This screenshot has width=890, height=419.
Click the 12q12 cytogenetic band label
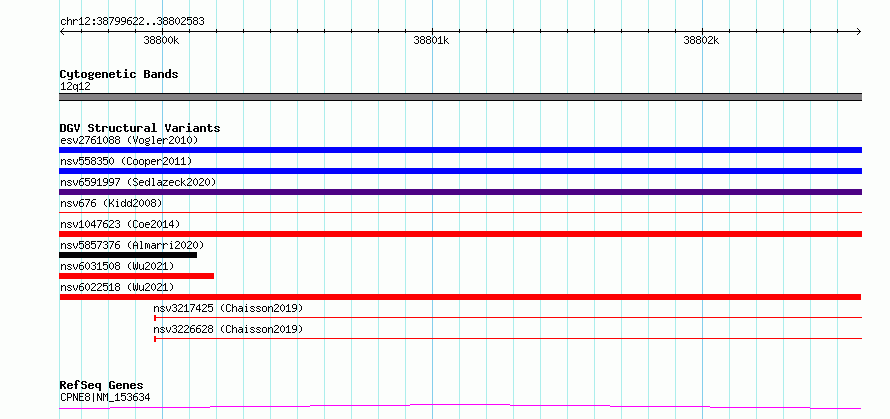tap(75, 87)
